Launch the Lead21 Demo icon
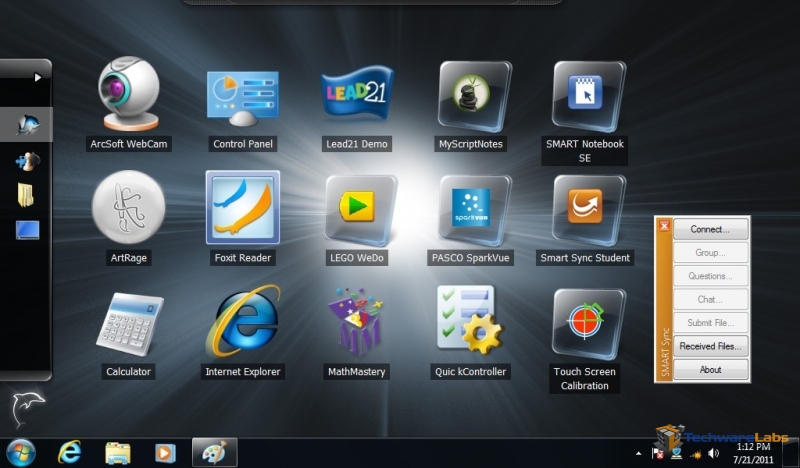Screen dimensions: 800x468 click(x=357, y=93)
